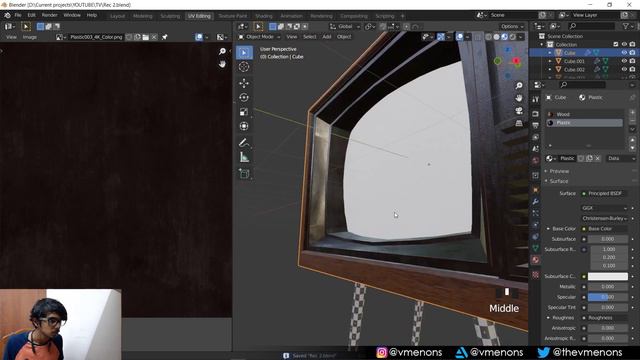Select the Cursor tool in viewport toolbar
The width and height of the screenshot is (640, 360).
point(244,67)
